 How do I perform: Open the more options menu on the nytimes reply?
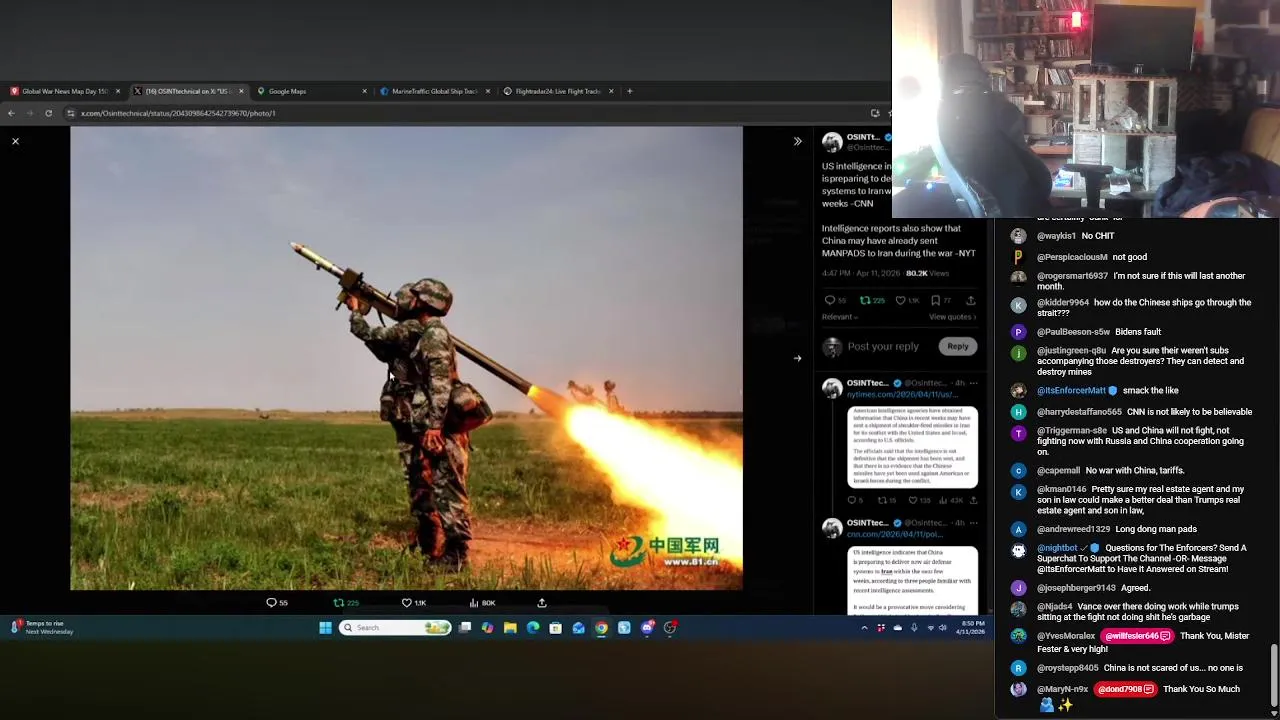pyautogui.click(x=973, y=383)
